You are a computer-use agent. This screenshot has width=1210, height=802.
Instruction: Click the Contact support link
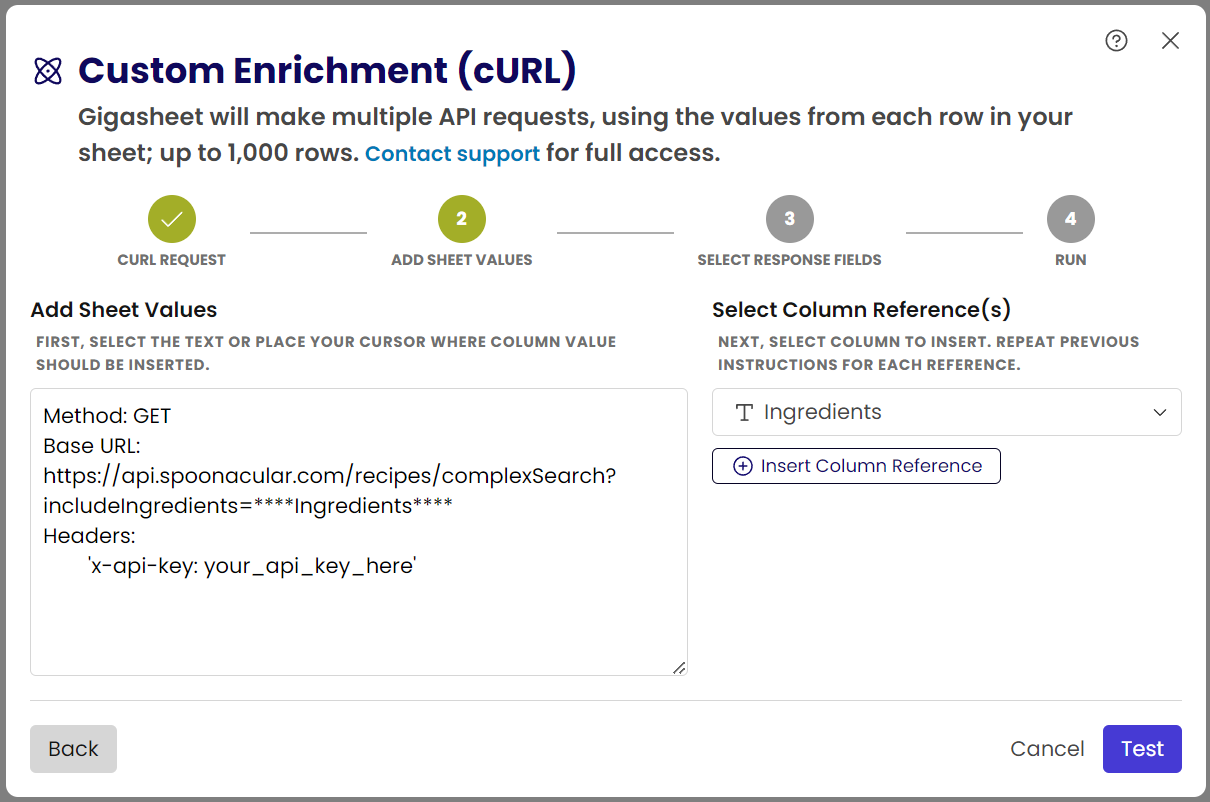452,153
